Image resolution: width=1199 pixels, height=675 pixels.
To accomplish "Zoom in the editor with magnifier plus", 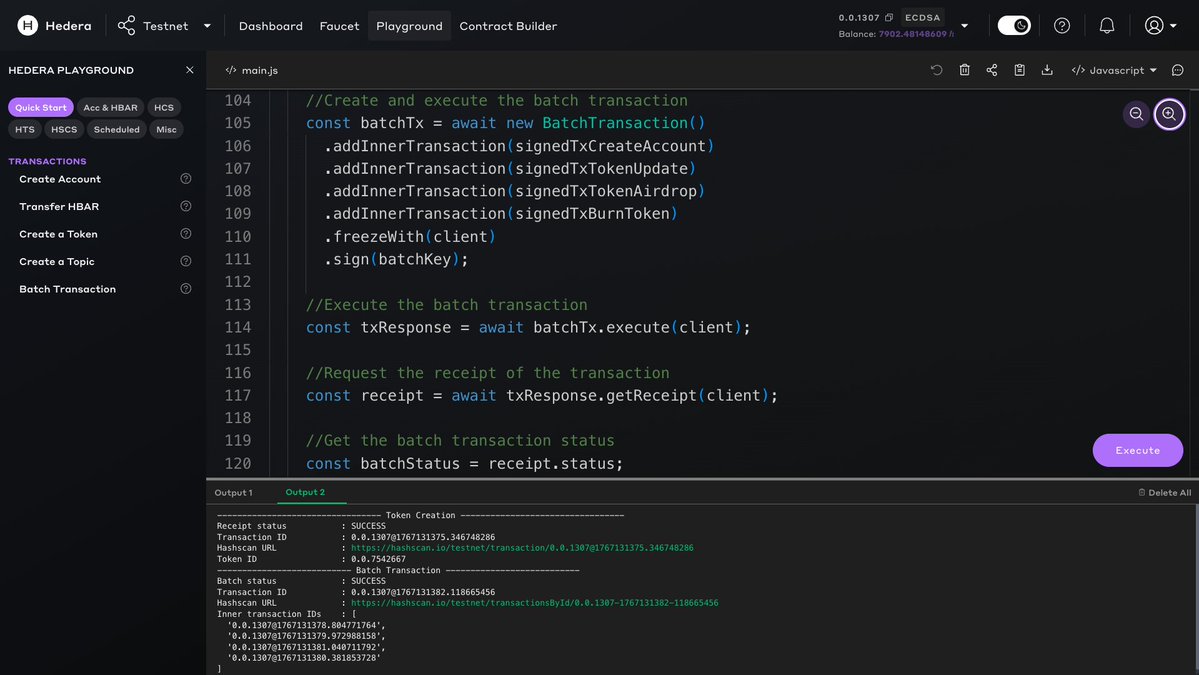I will pyautogui.click(x=1169, y=114).
